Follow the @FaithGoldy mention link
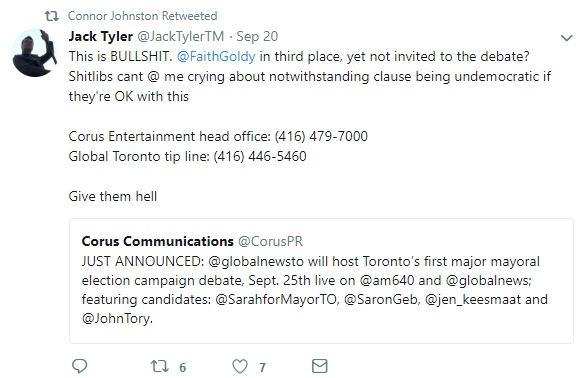Screen dimensions: 582x378 click(x=216, y=56)
